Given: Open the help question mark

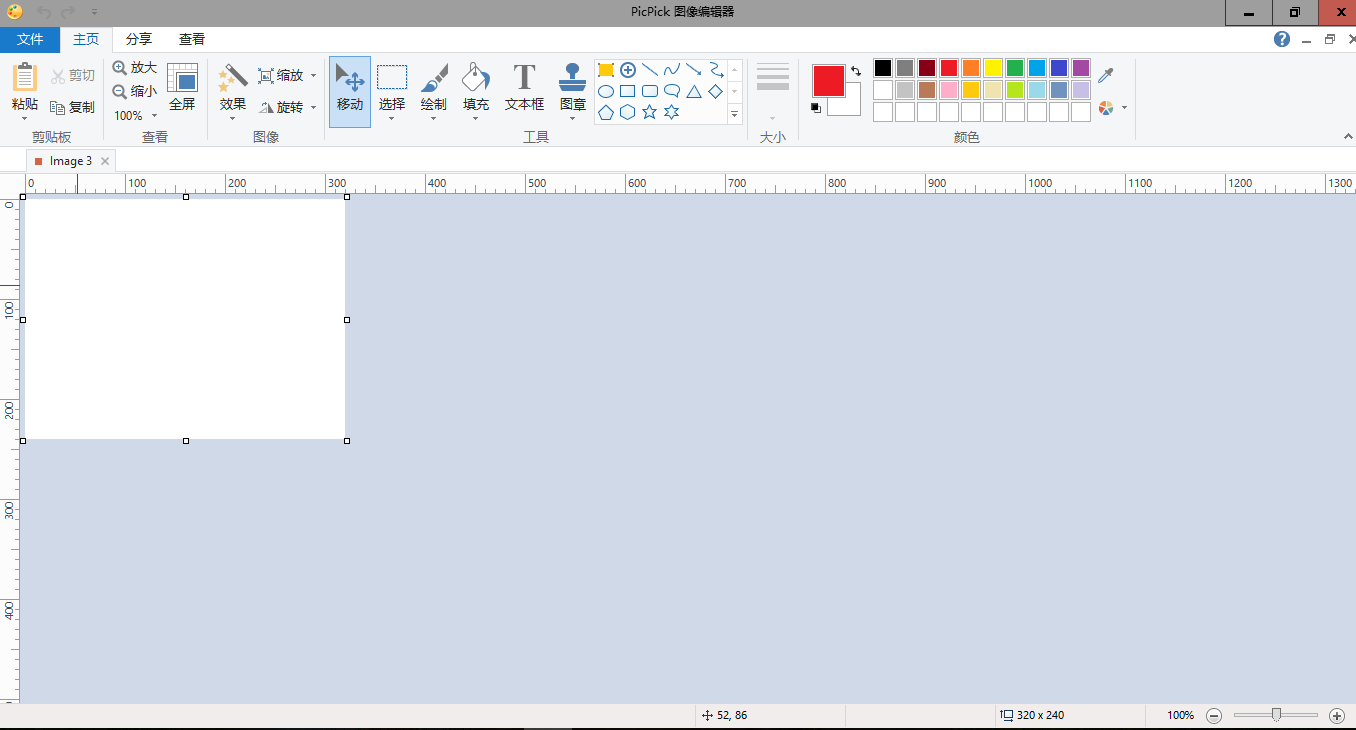Looking at the screenshot, I should coord(1282,39).
